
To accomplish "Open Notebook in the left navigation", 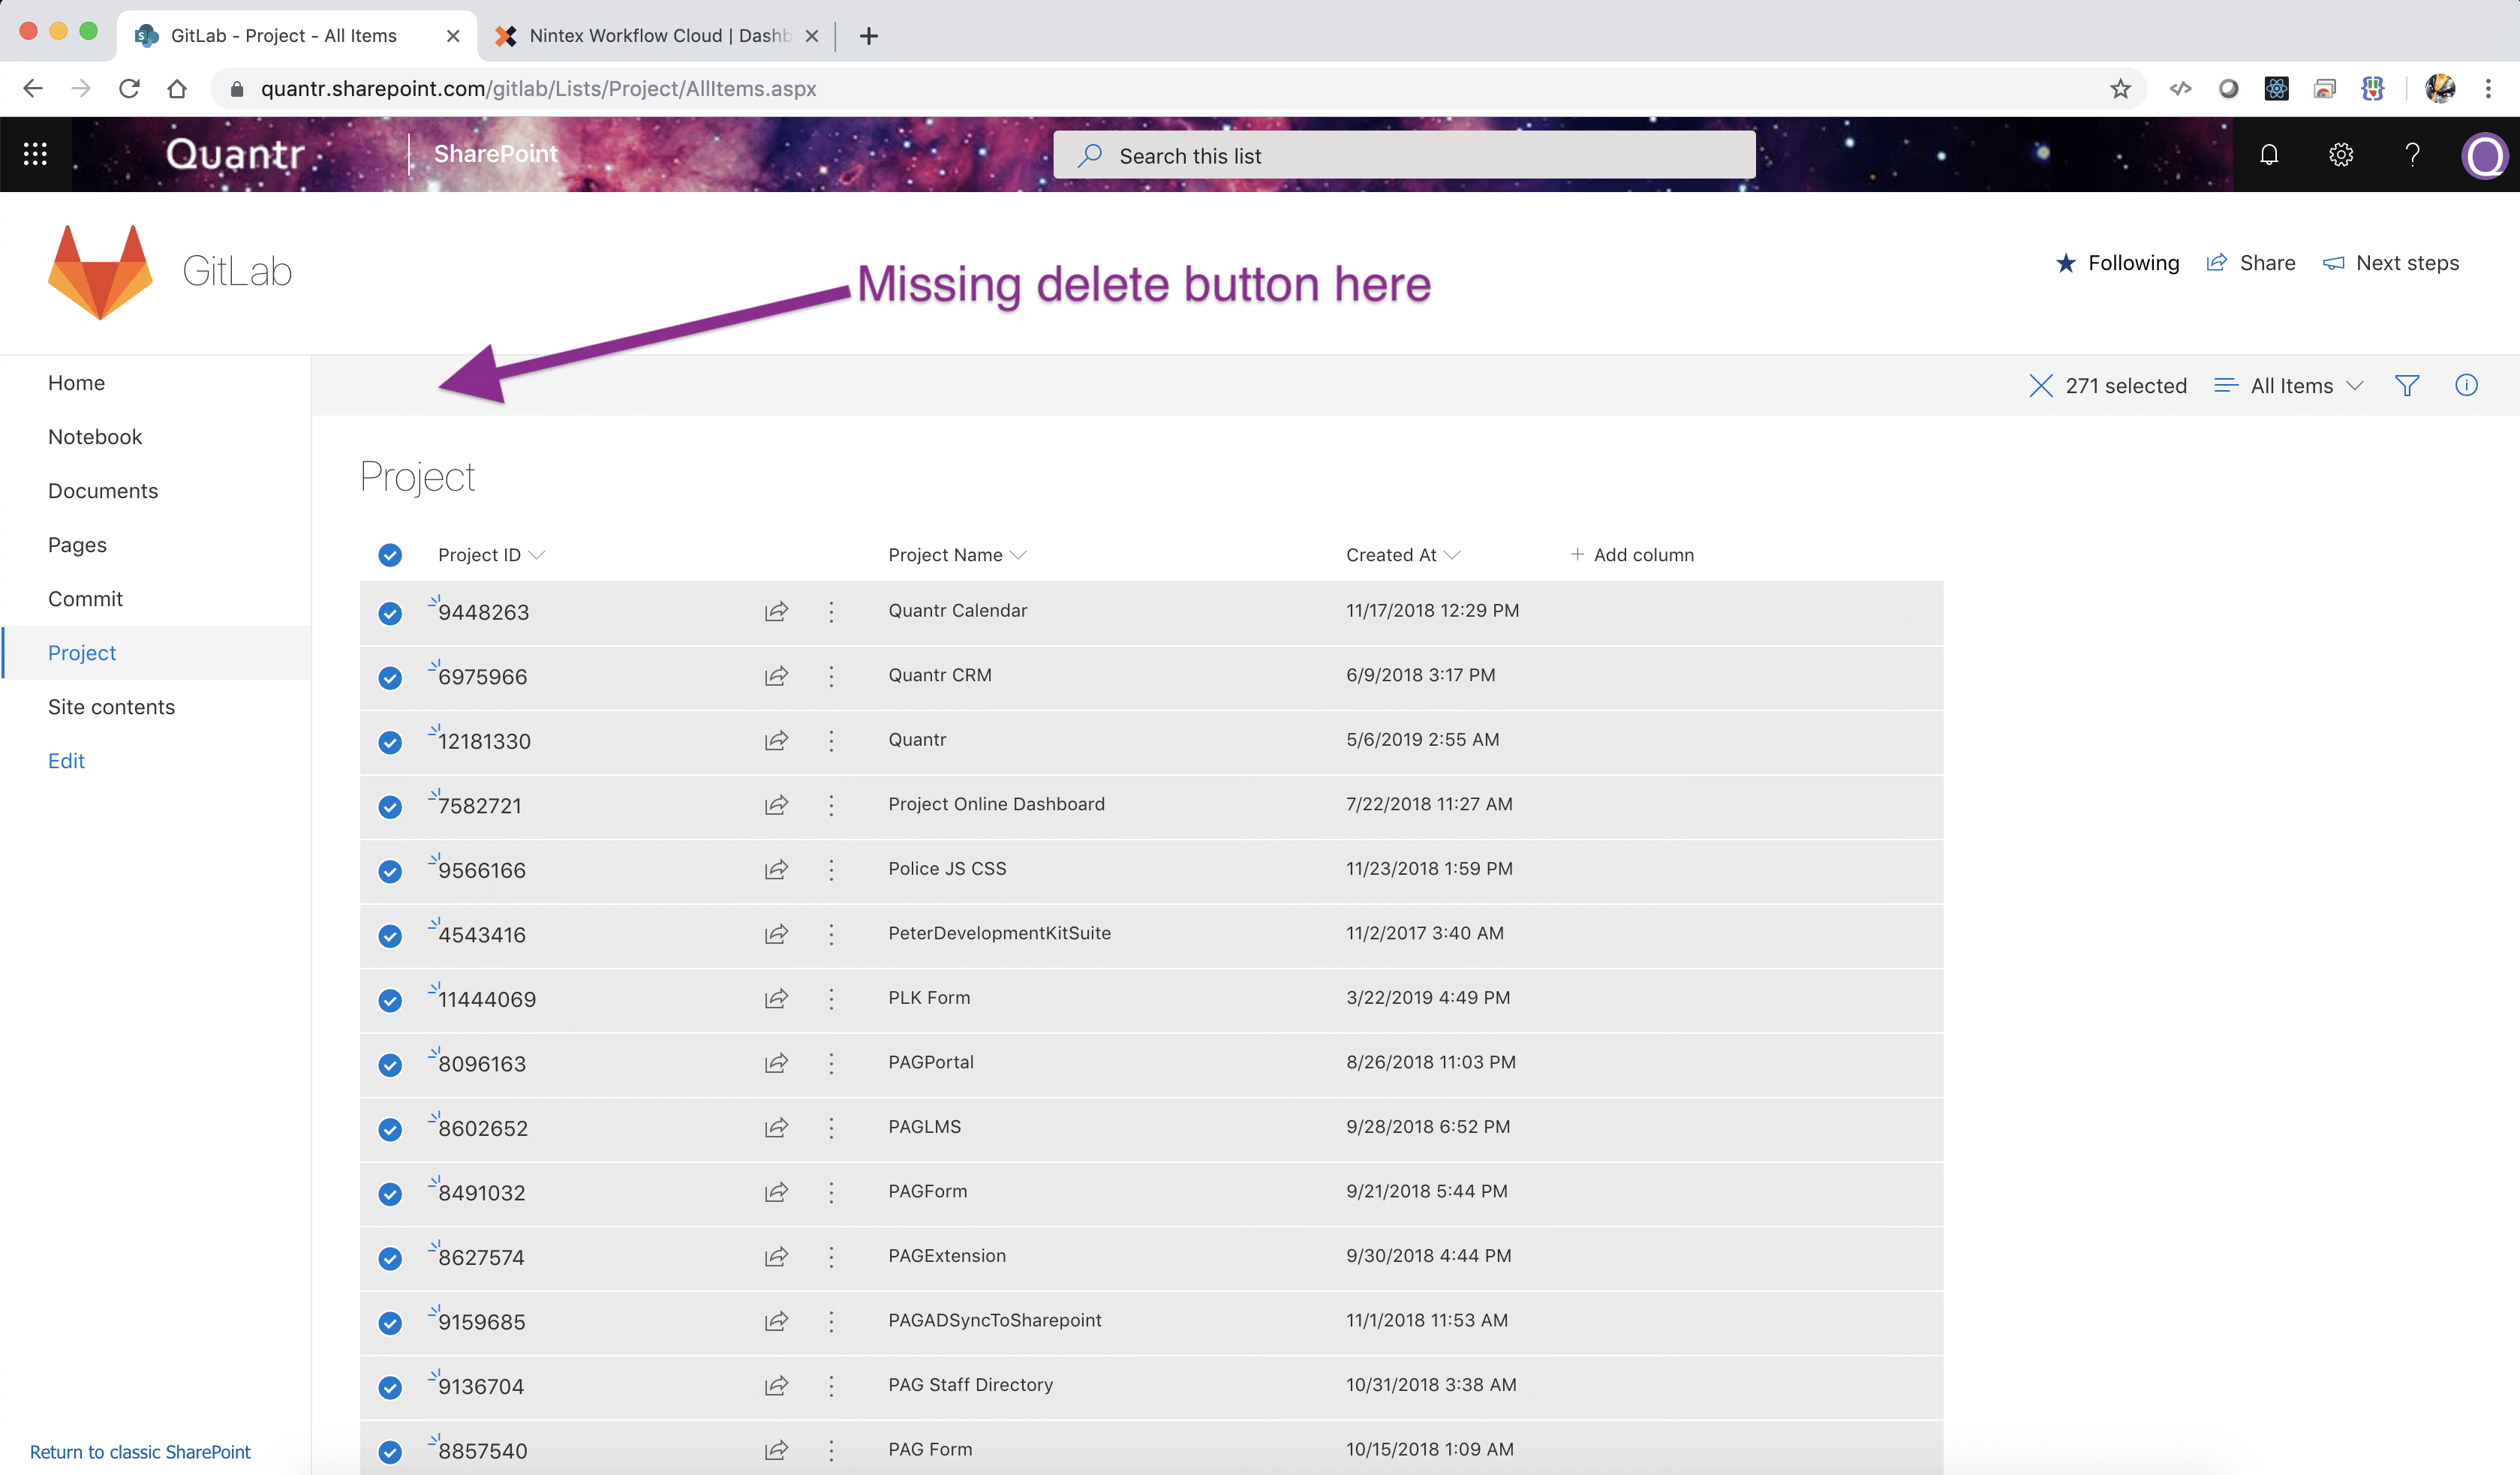I will [95, 437].
